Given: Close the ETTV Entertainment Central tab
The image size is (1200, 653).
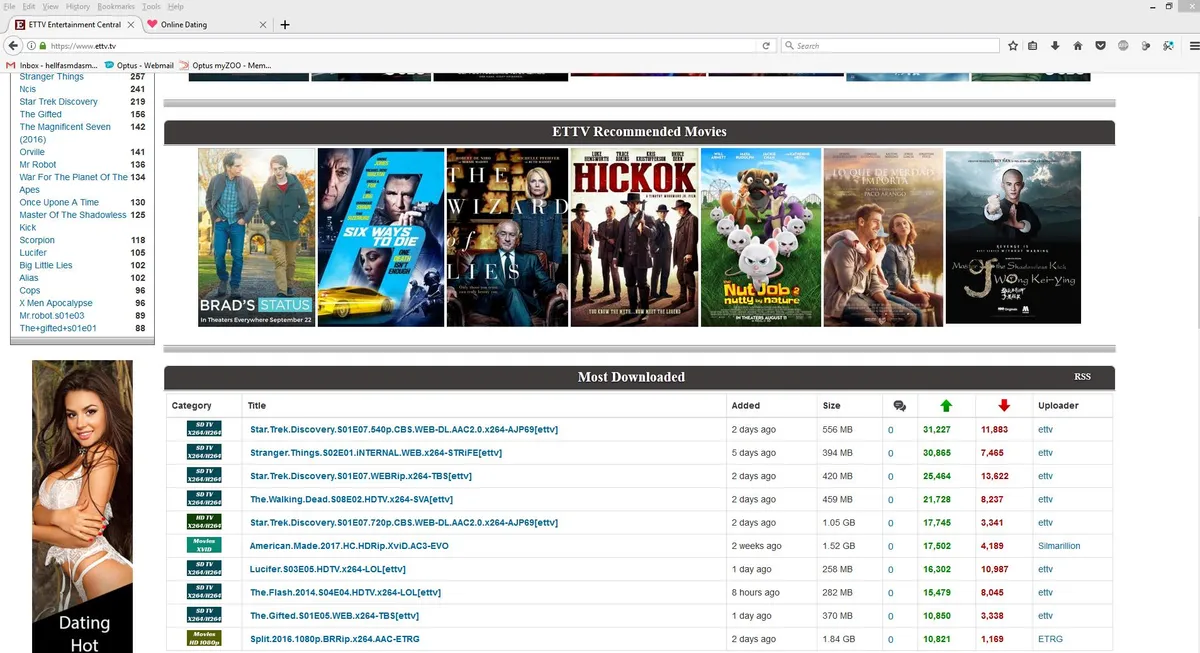Looking at the screenshot, I should (x=129, y=24).
